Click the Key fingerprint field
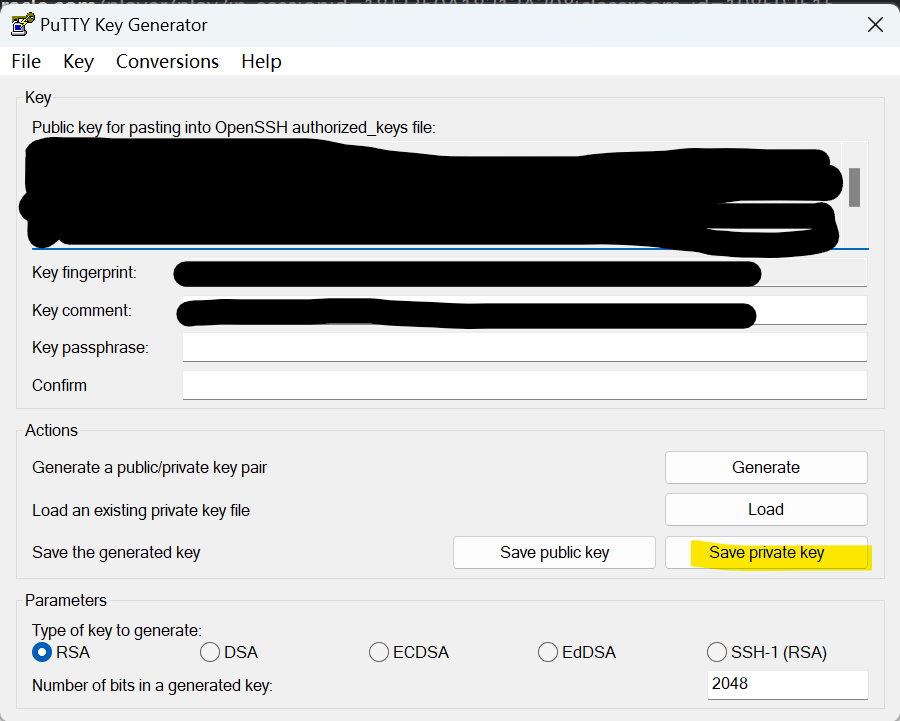This screenshot has width=900, height=721. point(525,272)
